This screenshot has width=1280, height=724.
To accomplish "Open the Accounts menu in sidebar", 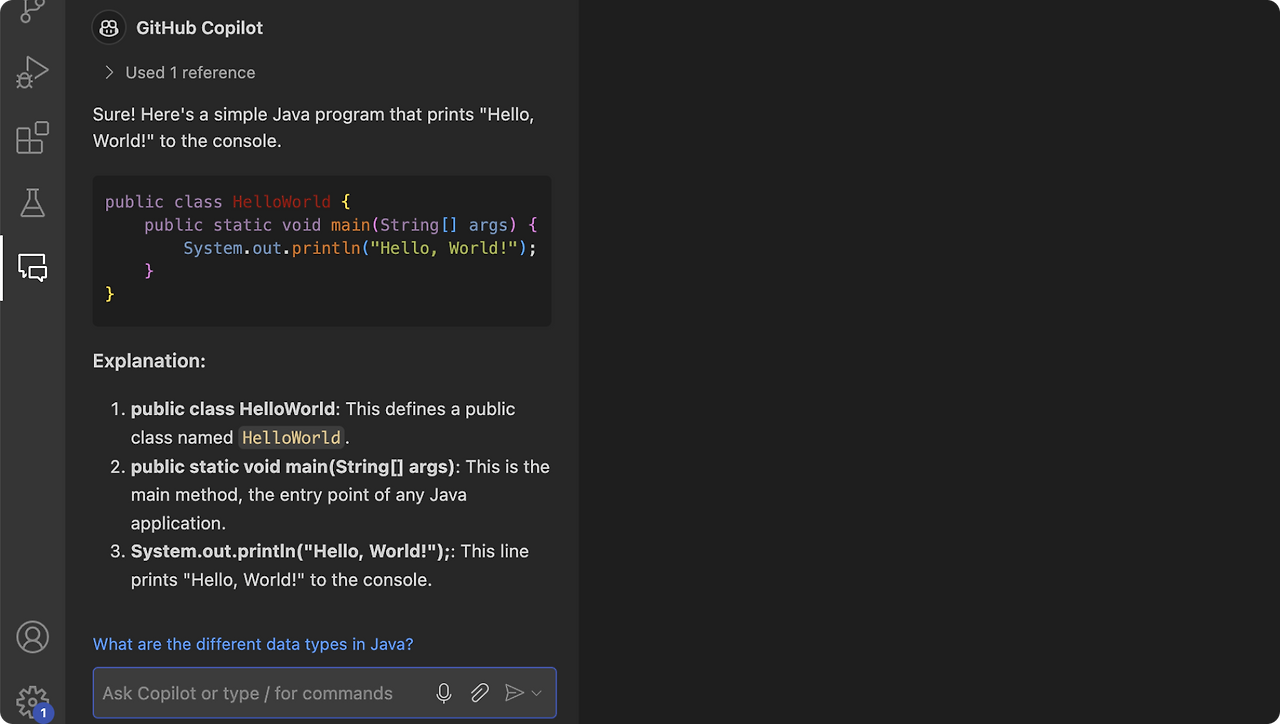I will tap(32, 636).
